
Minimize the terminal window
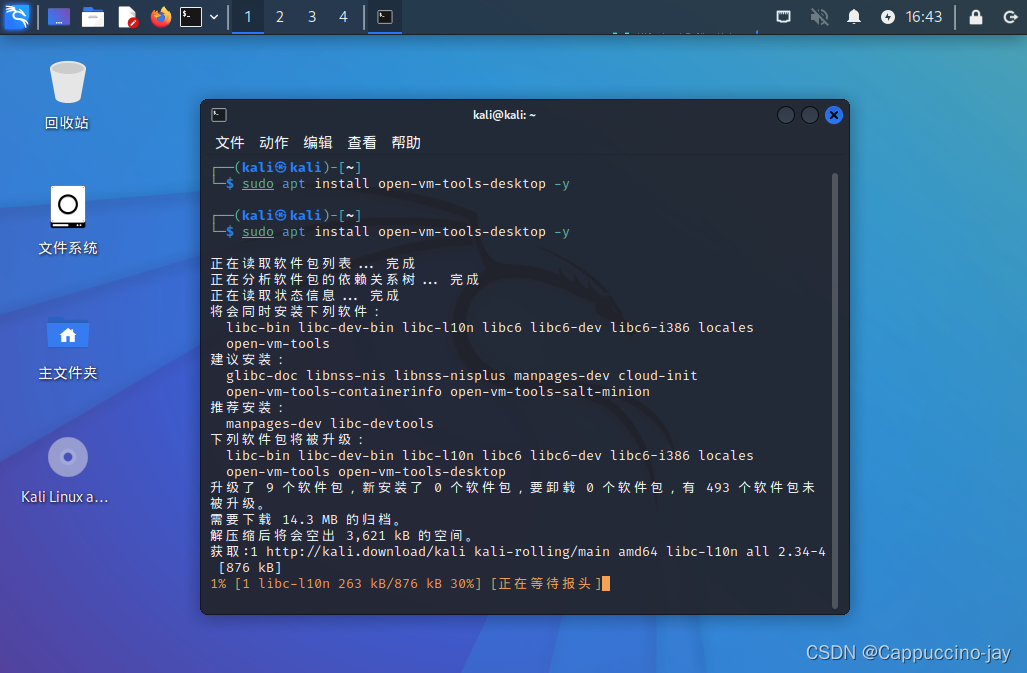tap(786, 115)
